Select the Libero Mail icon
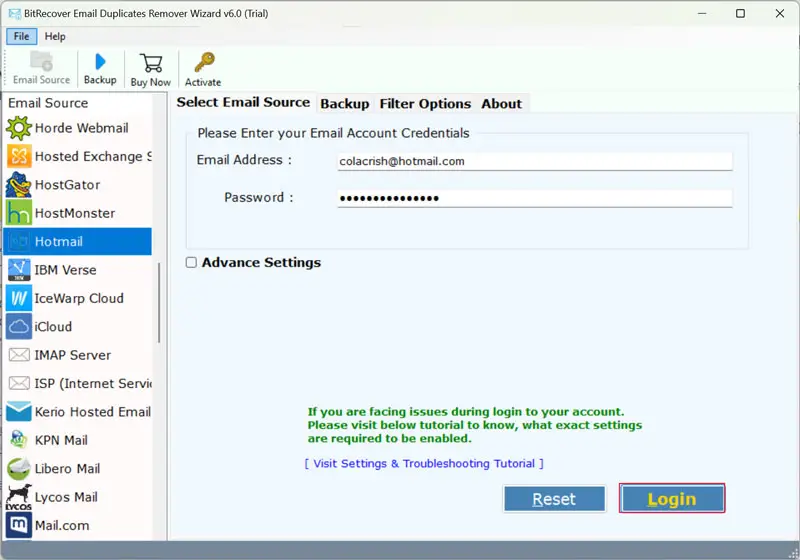Viewport: 800px width, 560px height. [x=19, y=468]
